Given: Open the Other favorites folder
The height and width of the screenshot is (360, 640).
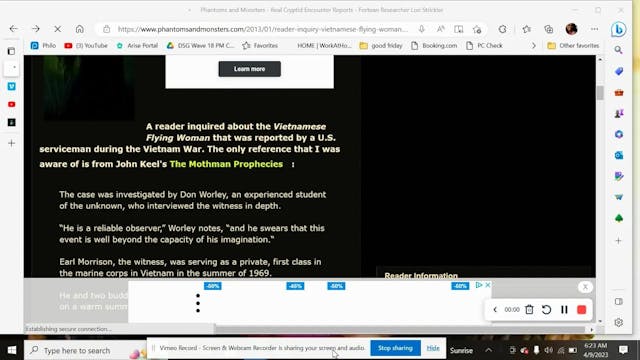Looking at the screenshot, I should pyautogui.click(x=573, y=46).
